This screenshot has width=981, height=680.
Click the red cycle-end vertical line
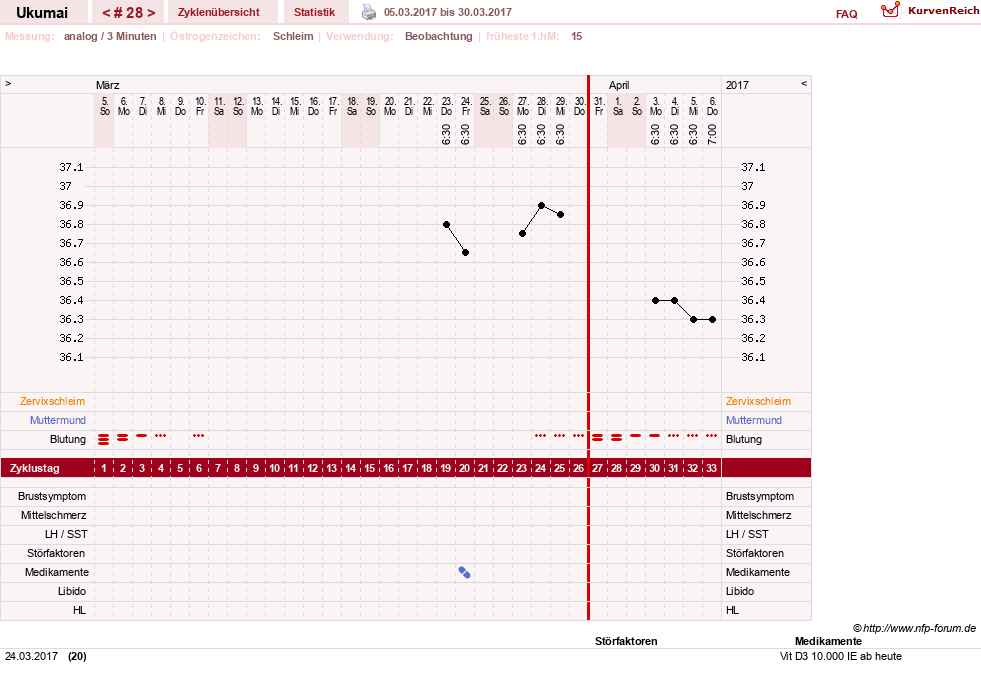(x=588, y=347)
